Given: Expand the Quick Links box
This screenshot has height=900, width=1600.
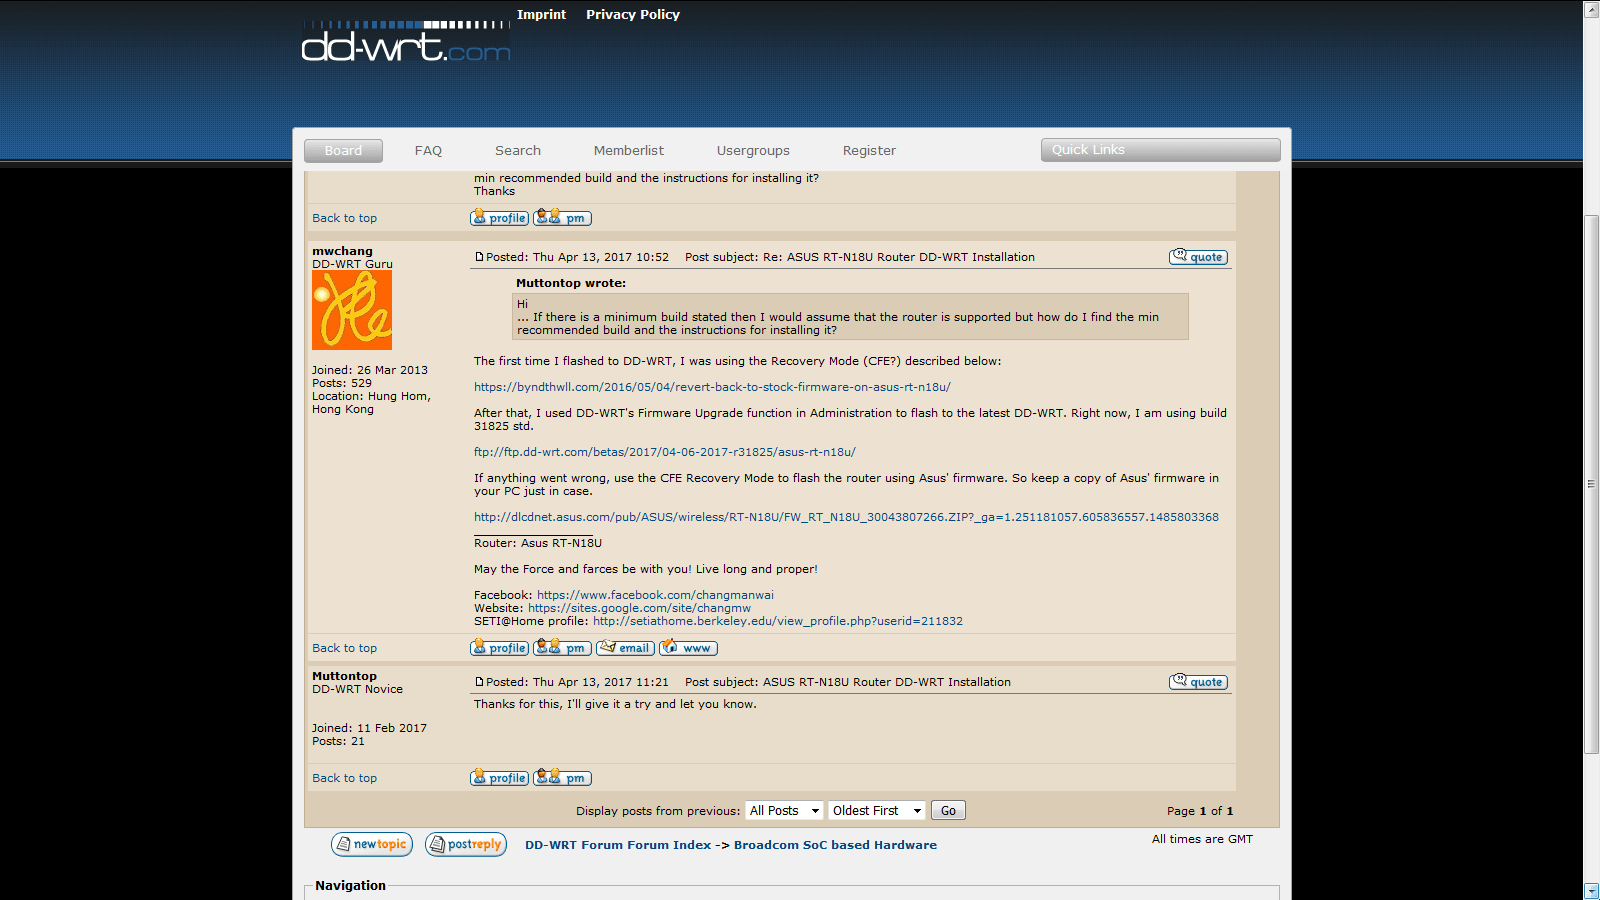Looking at the screenshot, I should coord(1160,150).
